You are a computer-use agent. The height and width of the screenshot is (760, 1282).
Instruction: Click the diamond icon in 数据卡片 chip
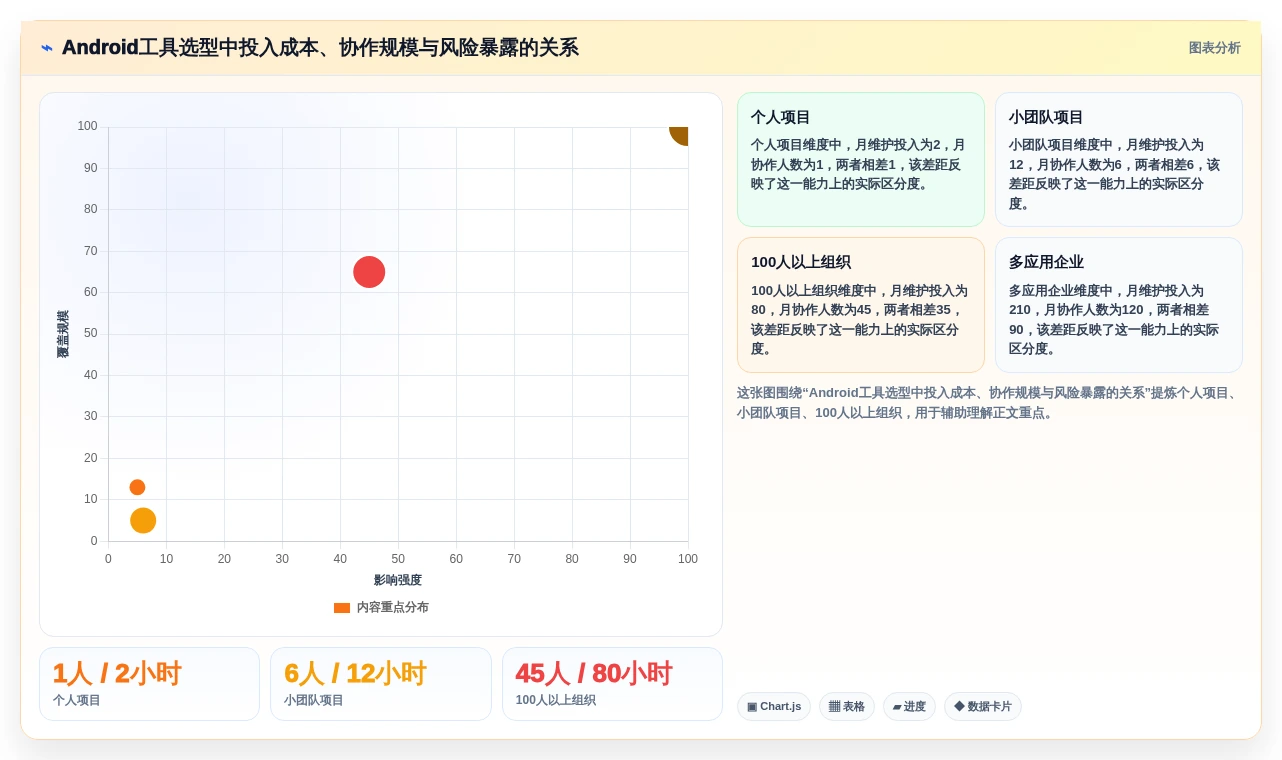[x=959, y=706]
